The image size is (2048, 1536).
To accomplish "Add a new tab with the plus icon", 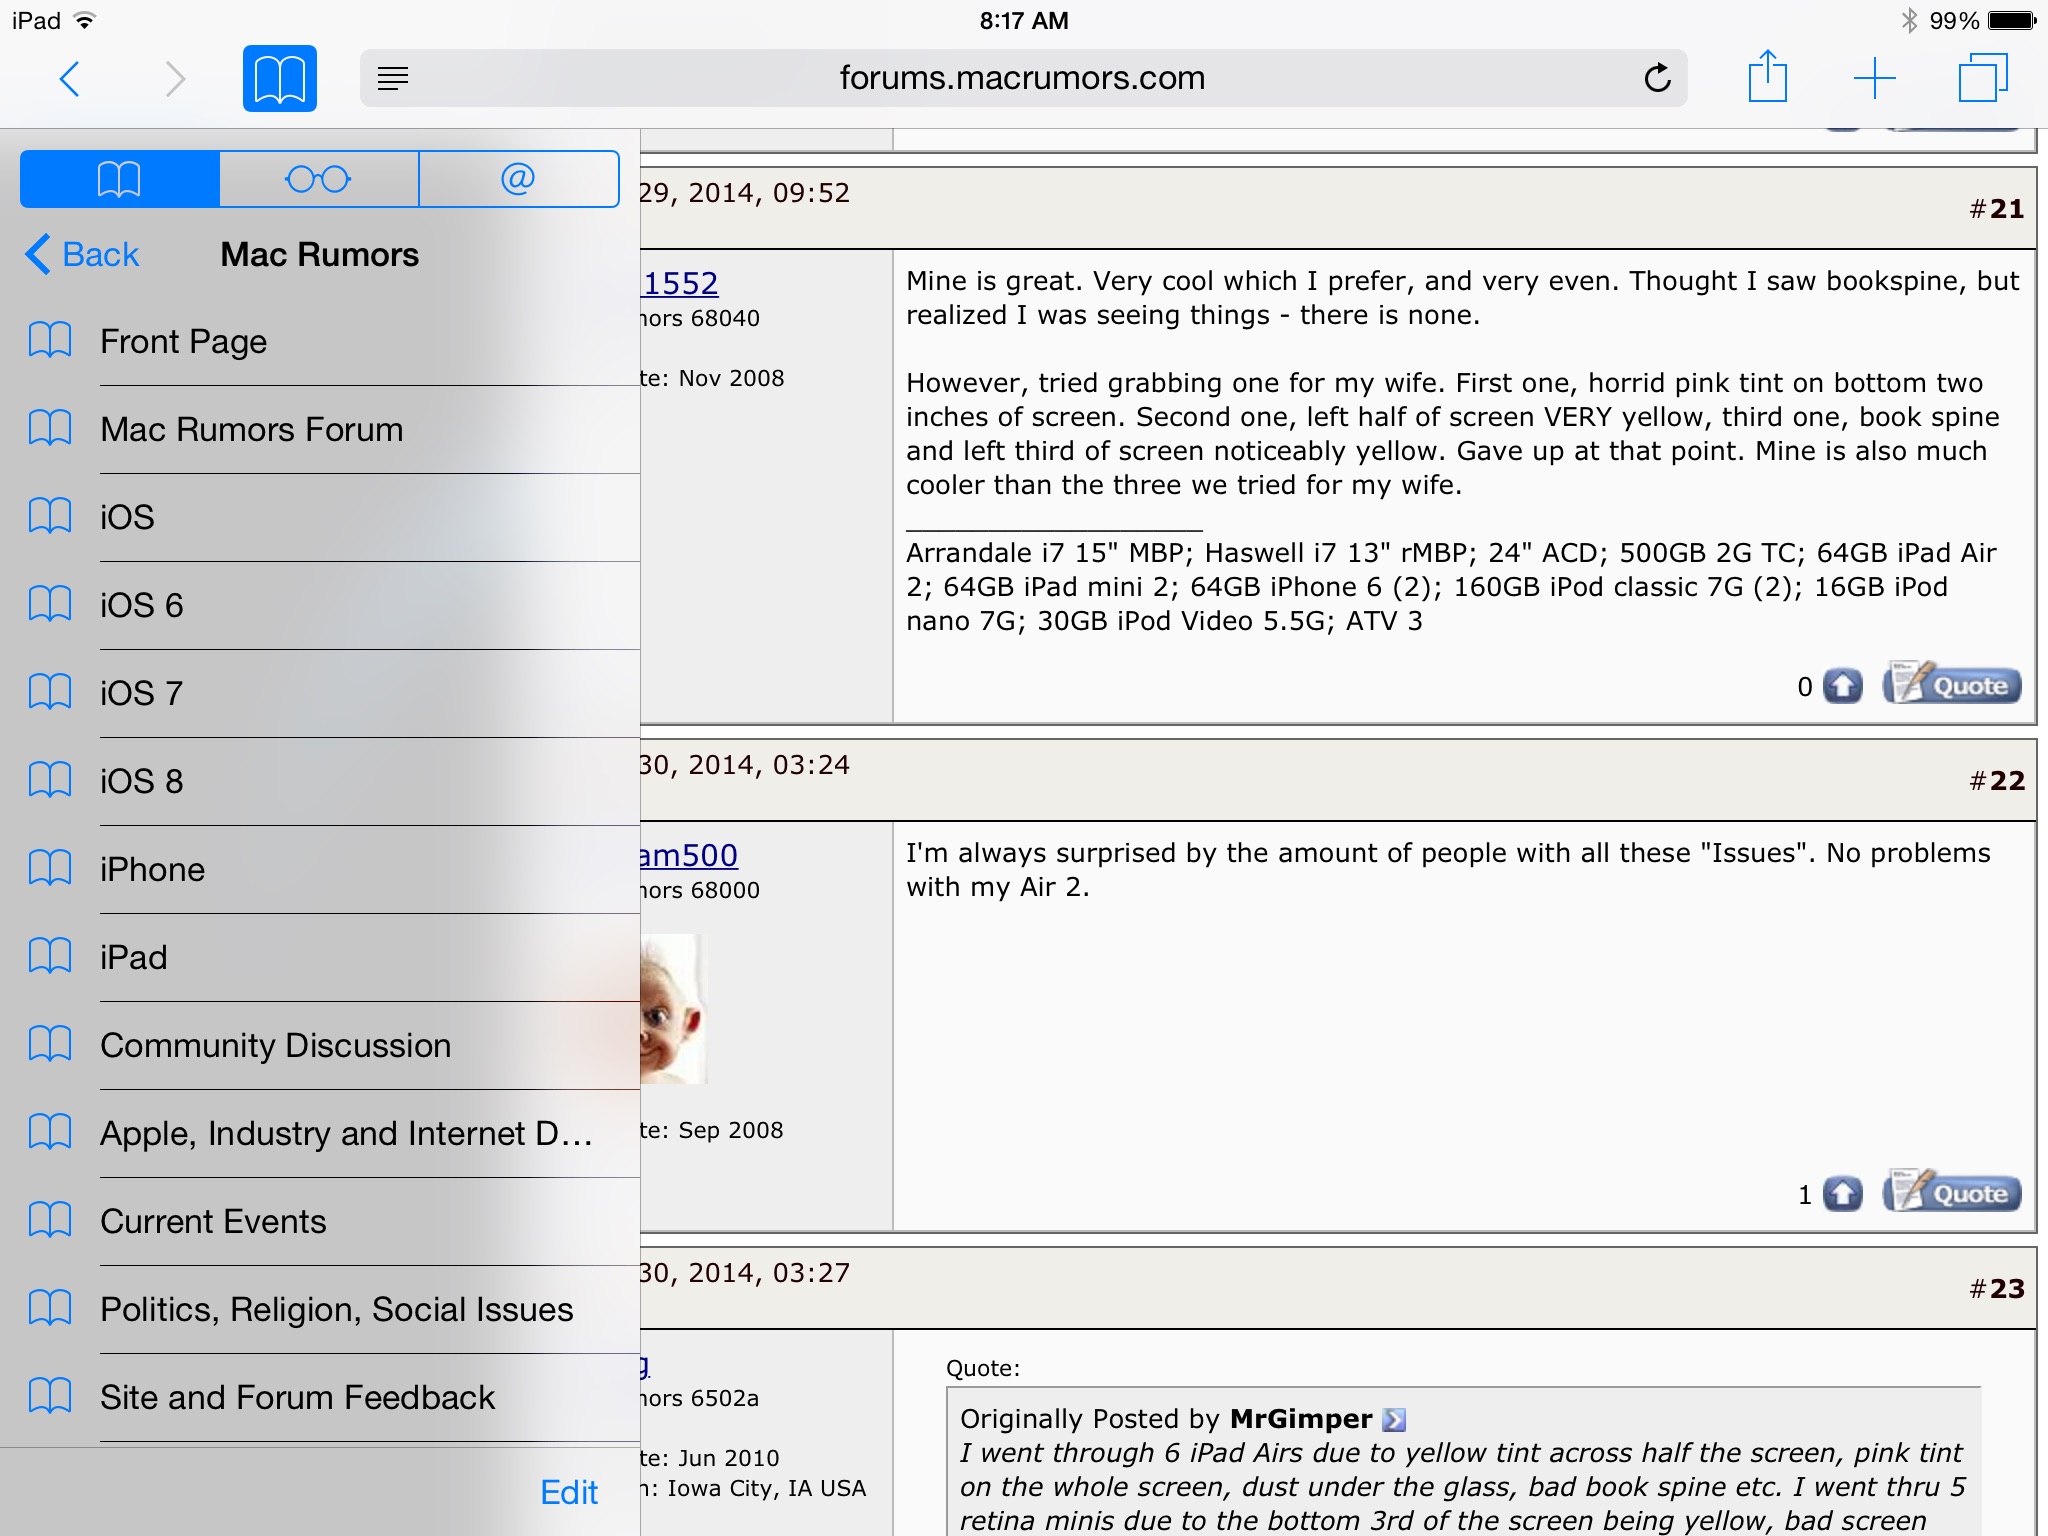I will 1874,78.
